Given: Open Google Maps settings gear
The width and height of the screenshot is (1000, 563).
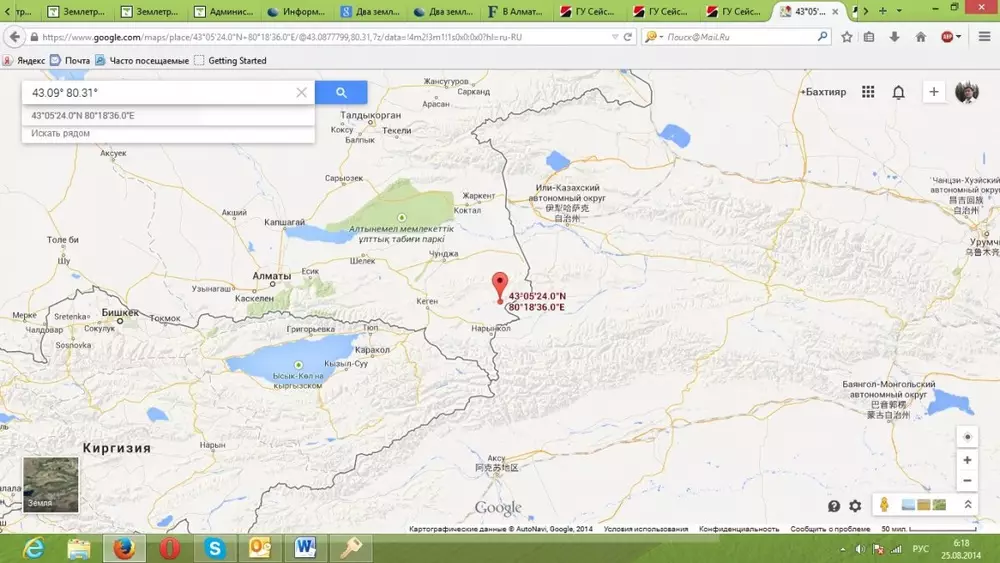Looking at the screenshot, I should coord(855,506).
